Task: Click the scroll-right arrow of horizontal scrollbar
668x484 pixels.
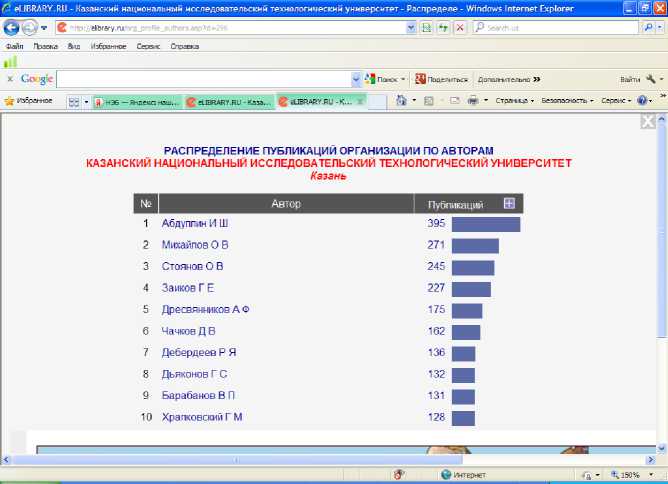Action: (x=651, y=460)
